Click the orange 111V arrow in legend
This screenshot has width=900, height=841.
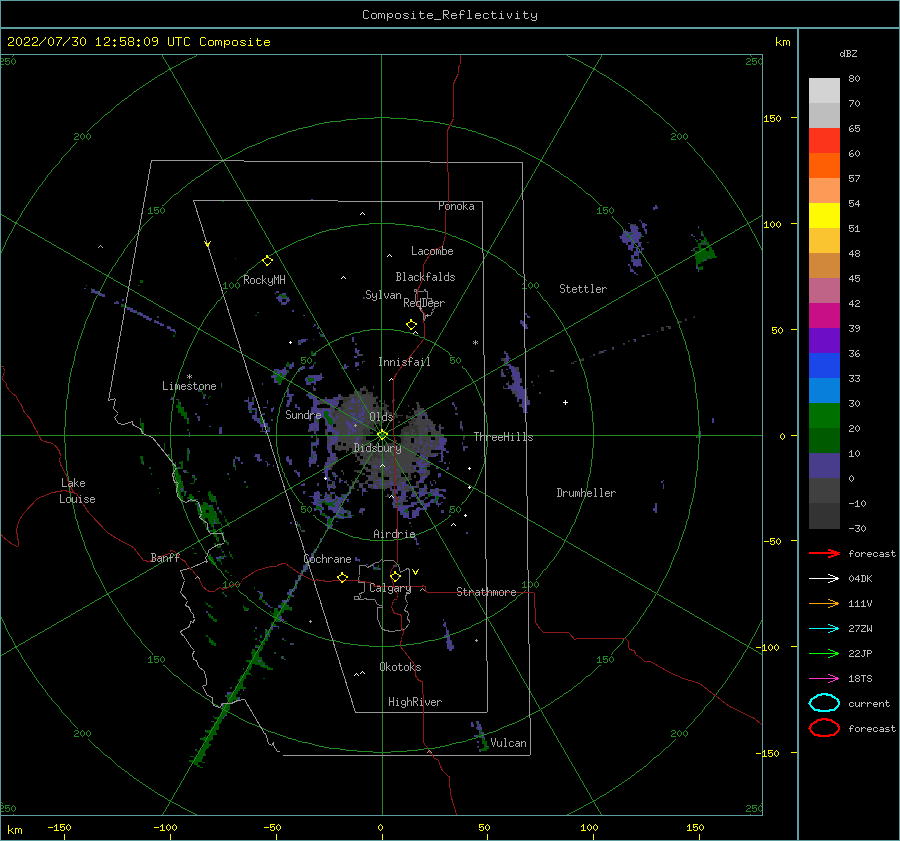[824, 603]
